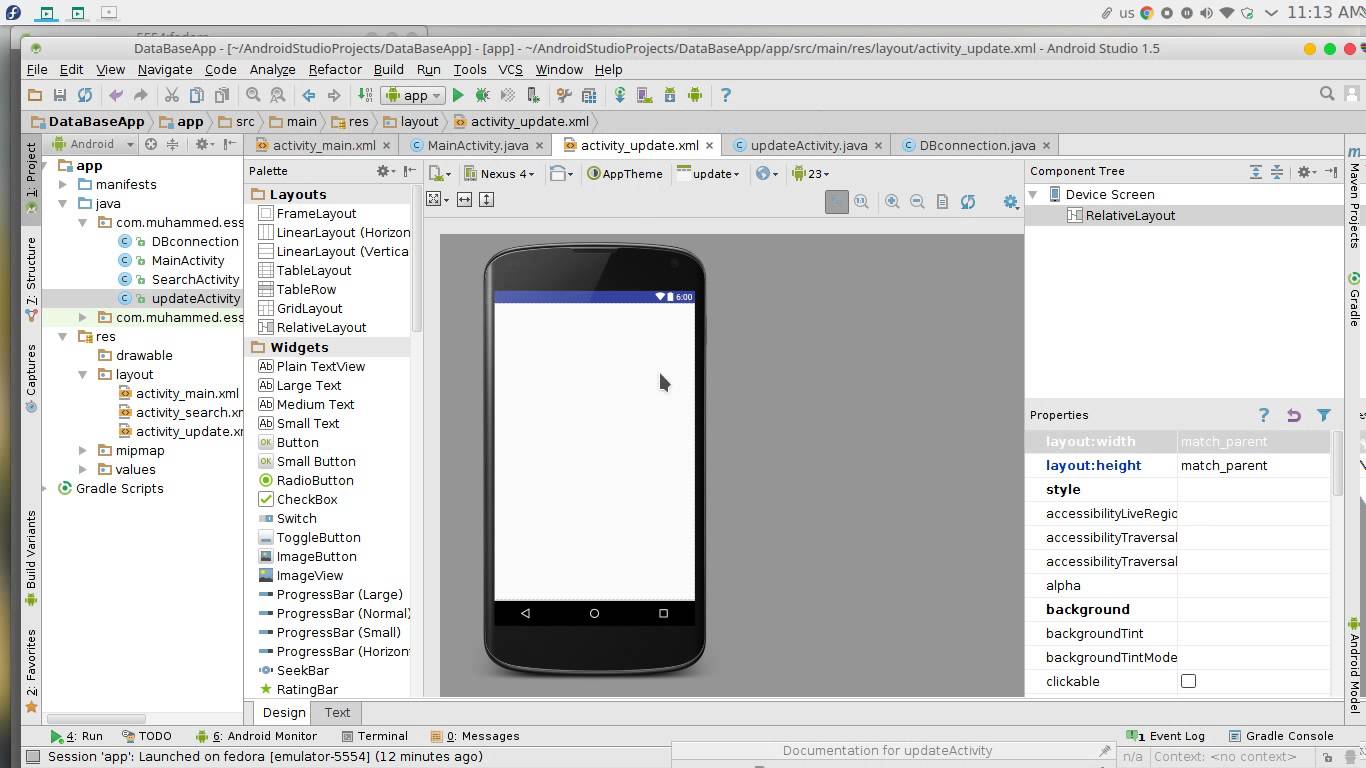Click the Undo arrow in main toolbar
Viewport: 1366px width, 768px height.
116,95
